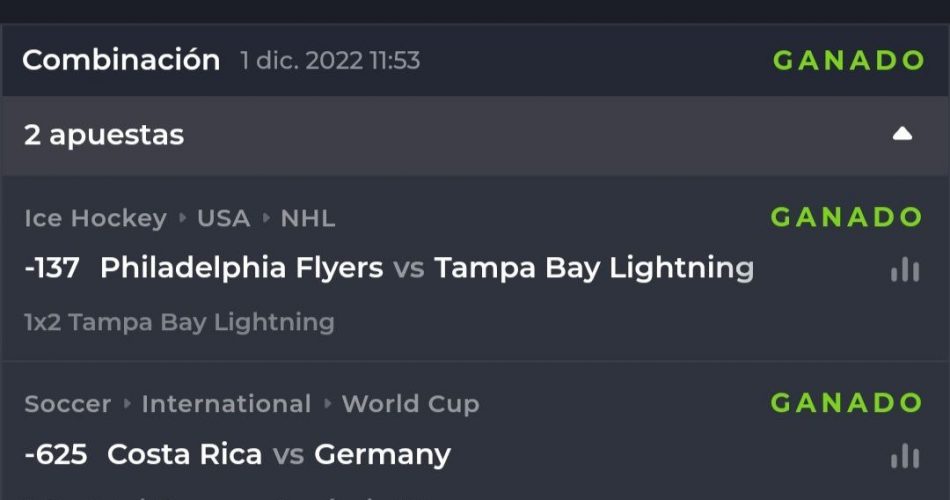Click the top GANADO status label
Viewport: 950px width, 500px height.
point(849,60)
